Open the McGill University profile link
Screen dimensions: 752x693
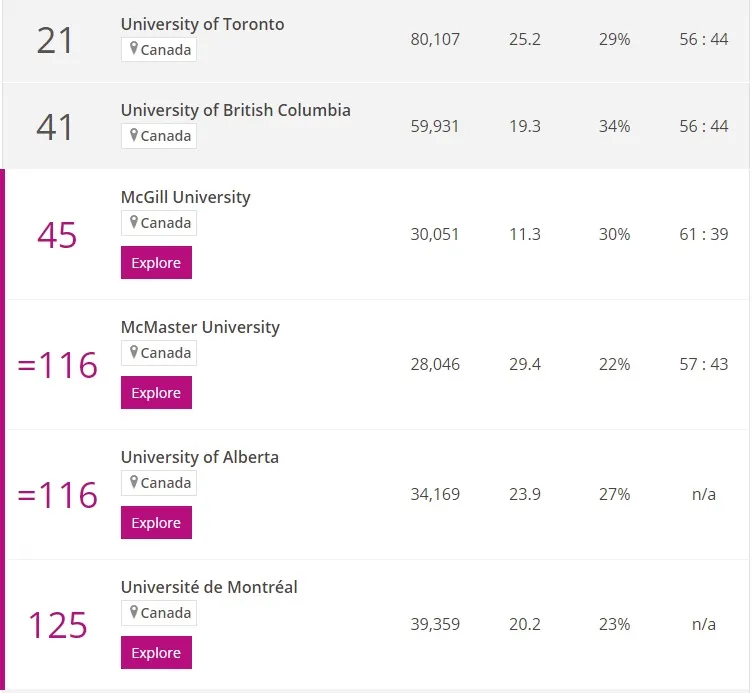[185, 197]
